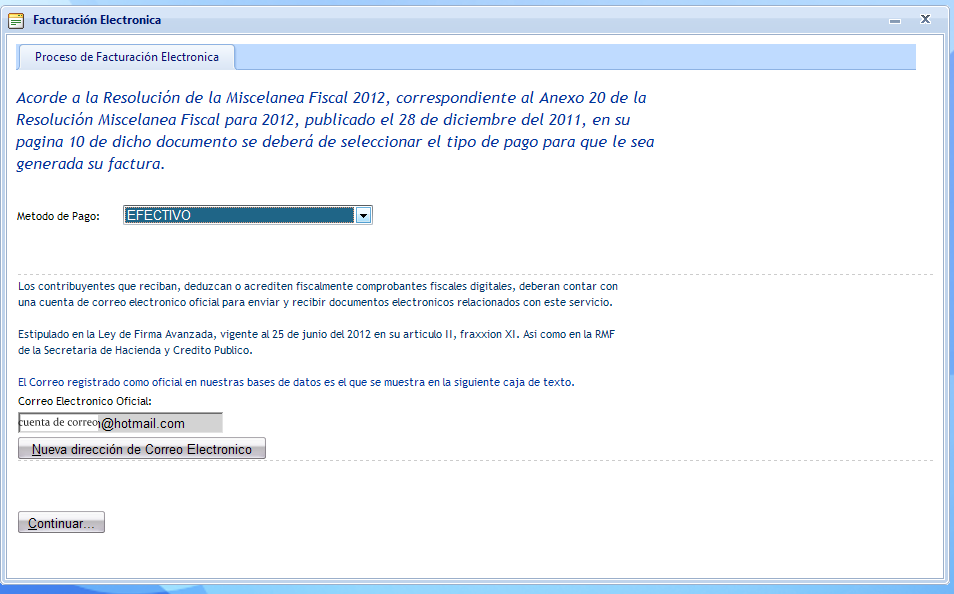This screenshot has height=594, width=954.
Task: Click the line starting 'Los contribuyentes que reciban'
Action: point(318,286)
